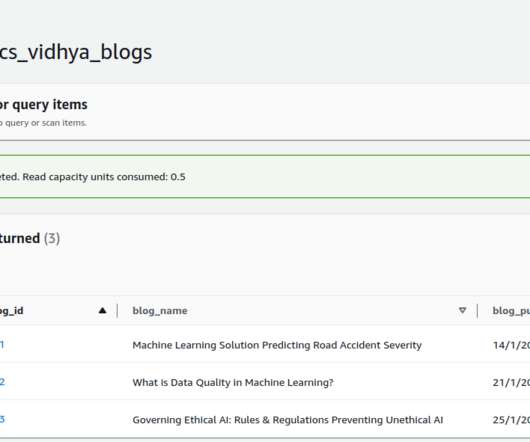Viewport: 530px width, 442px height.
Task: Select the blog_id column header
Action: click(11, 311)
